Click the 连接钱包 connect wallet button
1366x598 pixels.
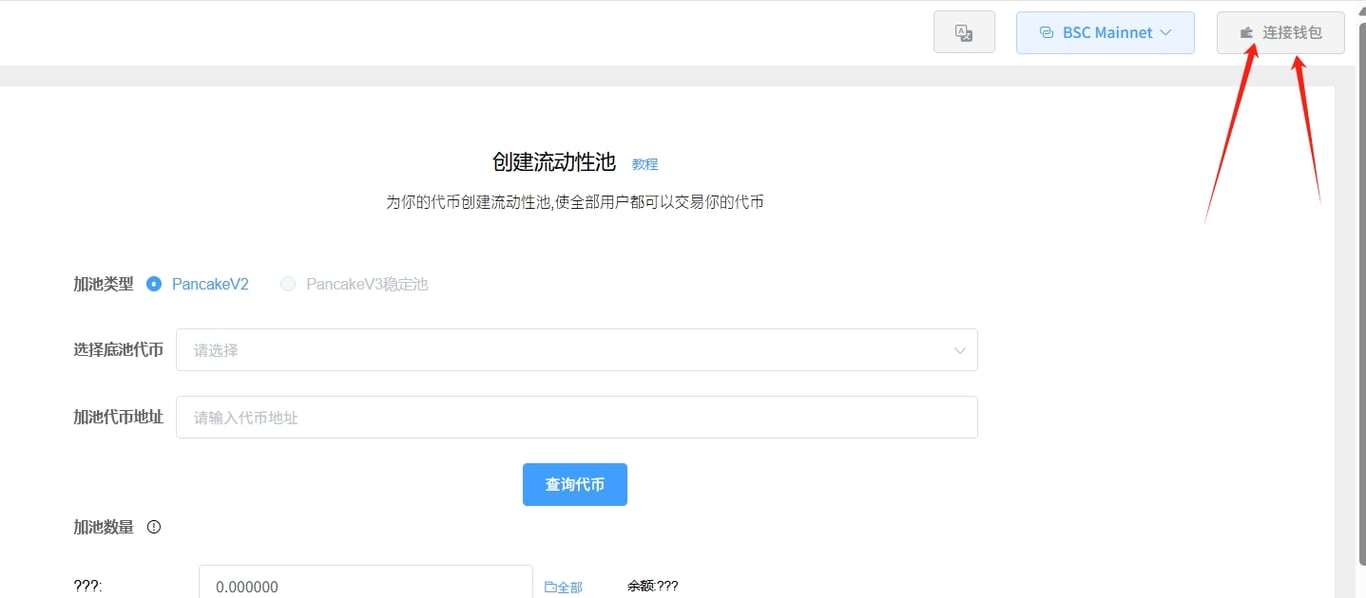click(x=1281, y=32)
